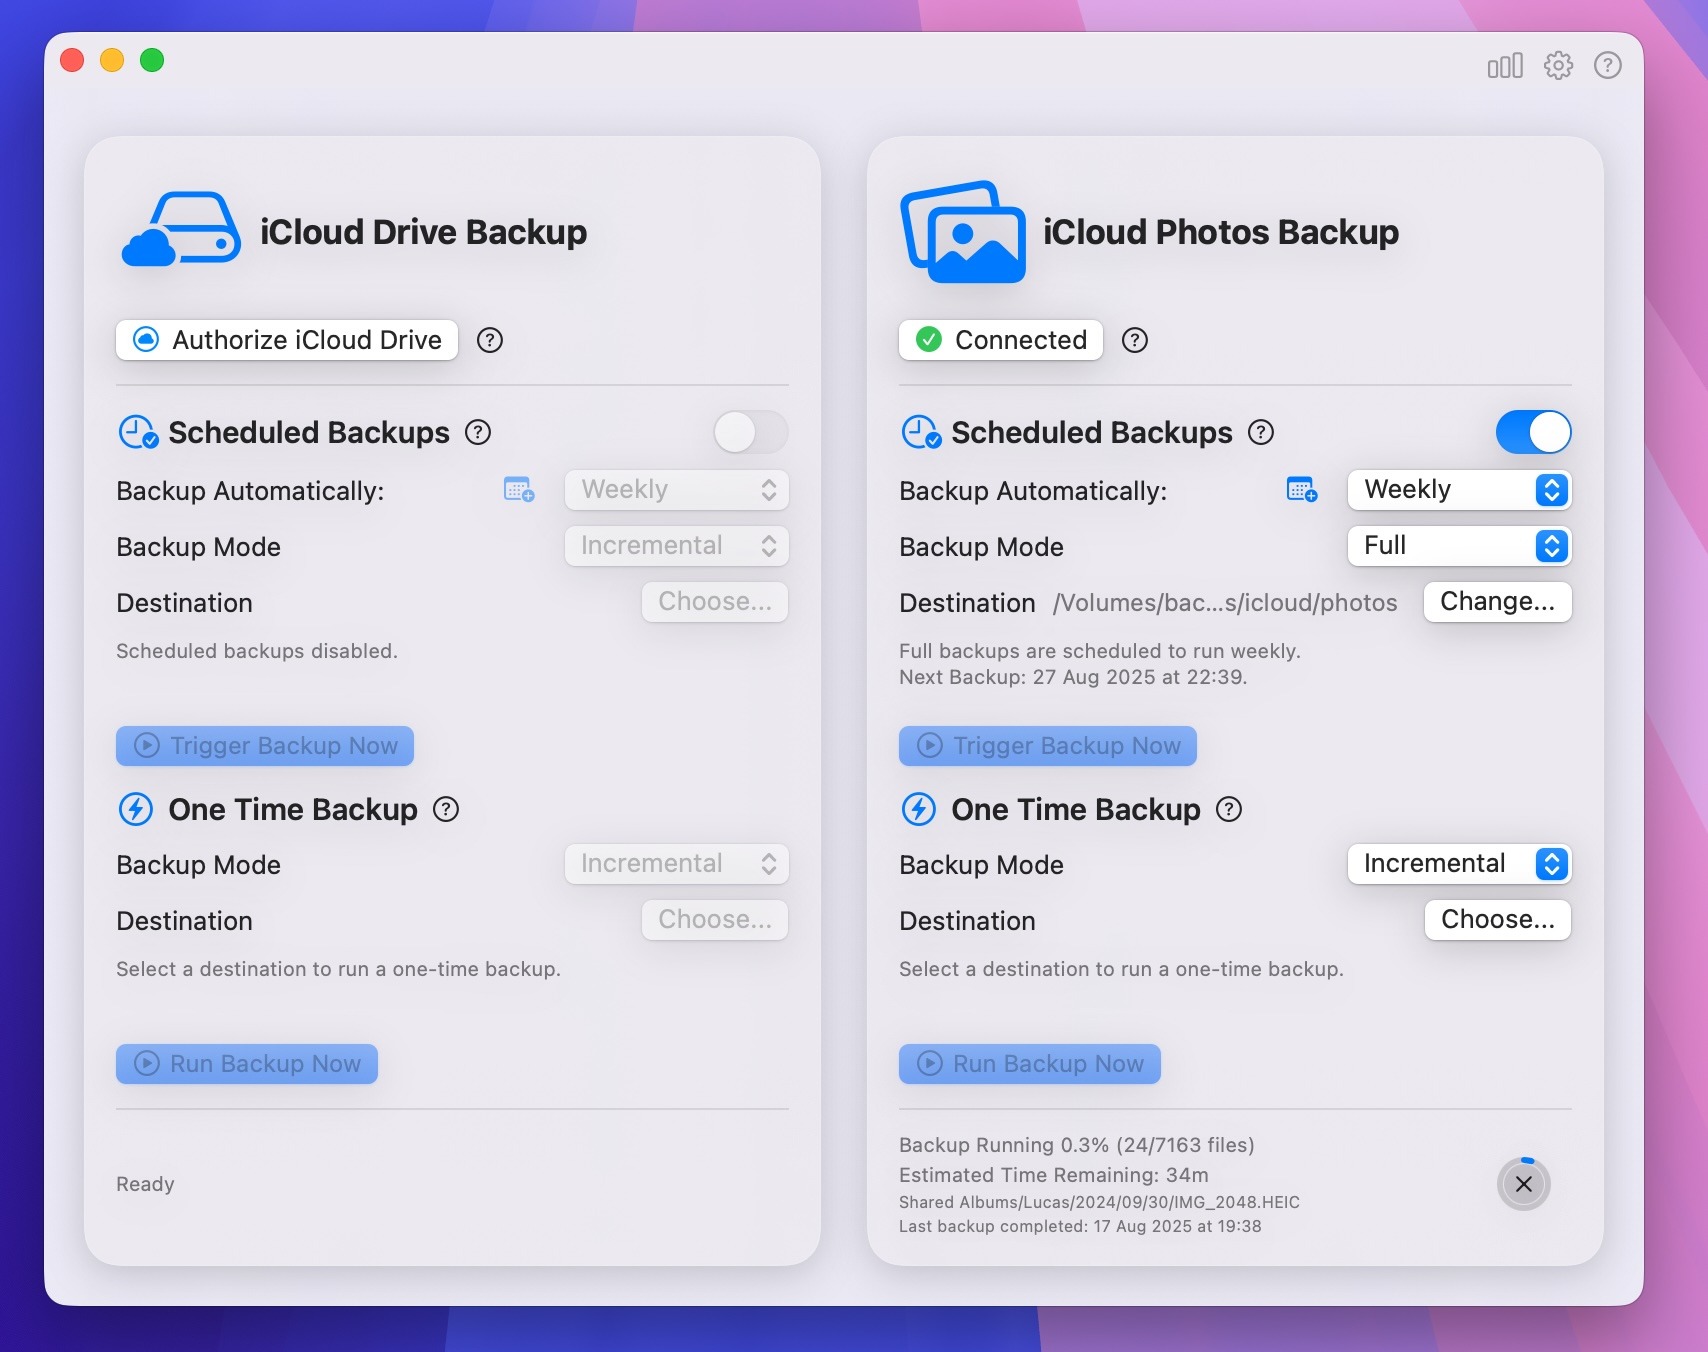
Task: Click Authorize iCloud Drive button
Action: coord(287,340)
